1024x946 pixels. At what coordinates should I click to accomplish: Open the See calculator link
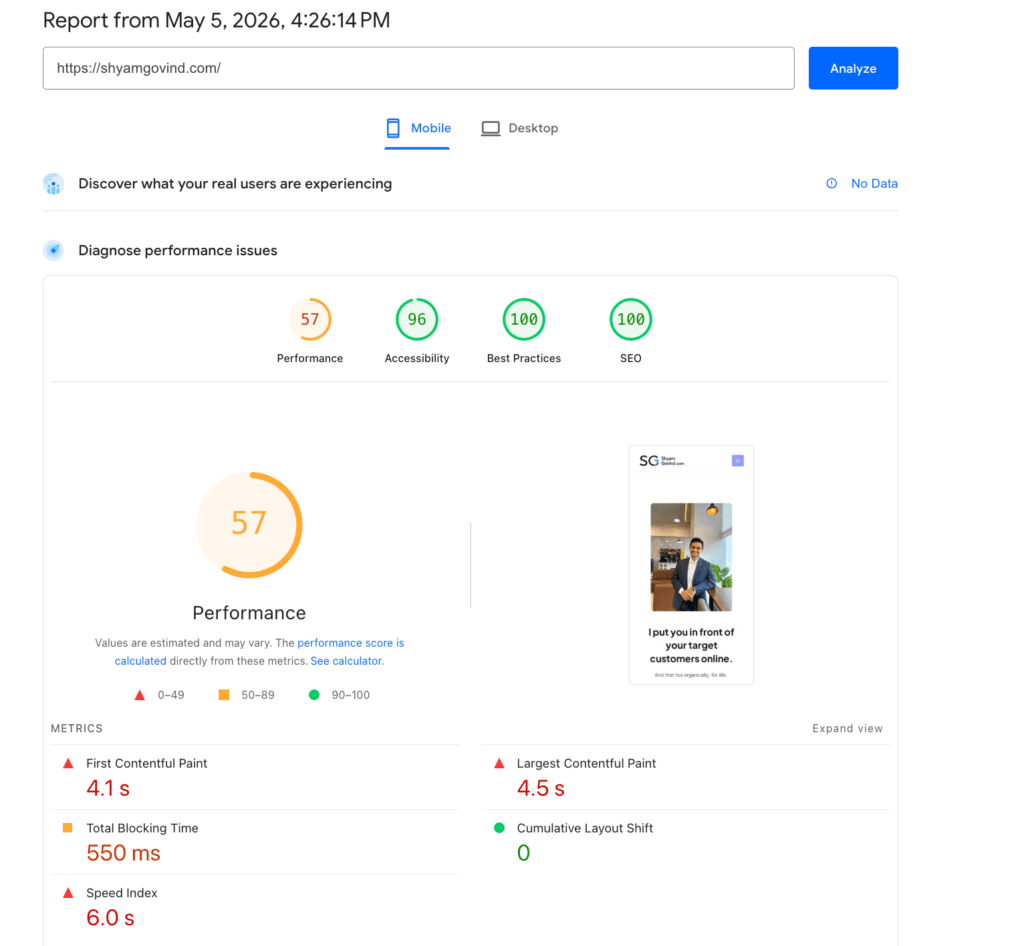[347, 661]
